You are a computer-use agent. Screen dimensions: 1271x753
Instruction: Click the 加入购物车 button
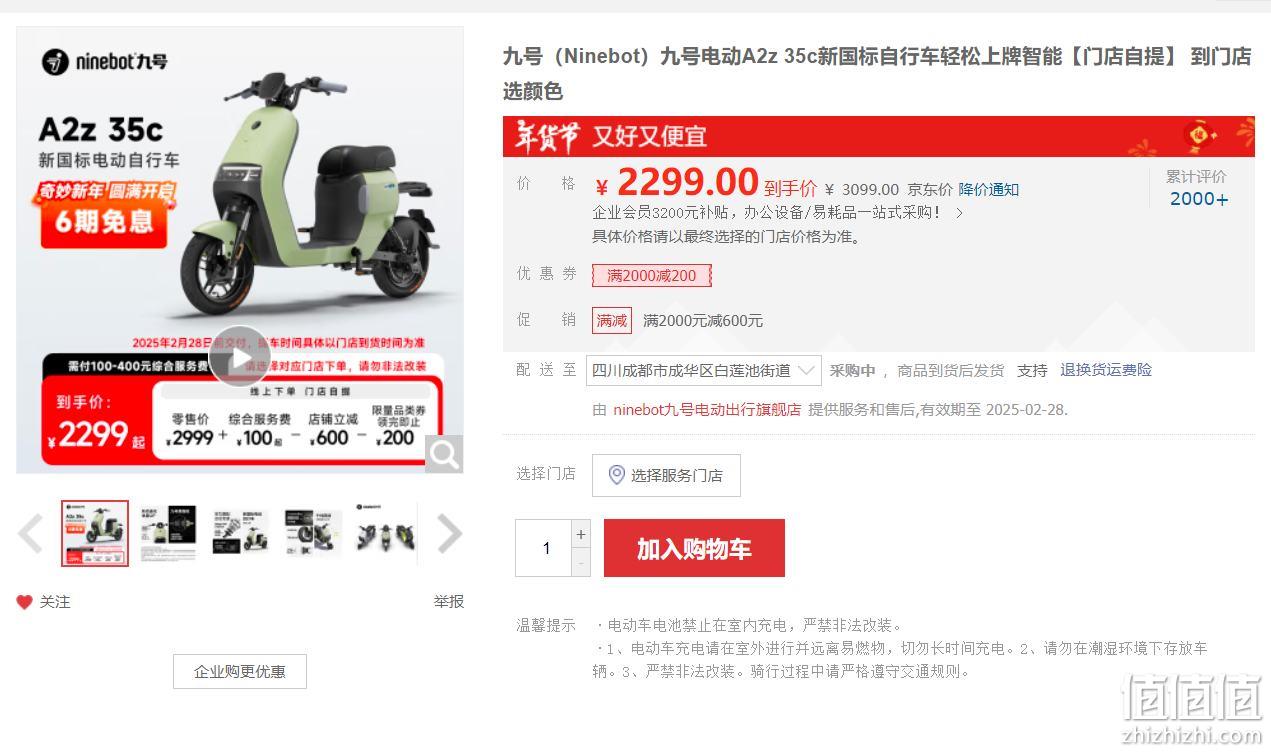click(x=694, y=548)
